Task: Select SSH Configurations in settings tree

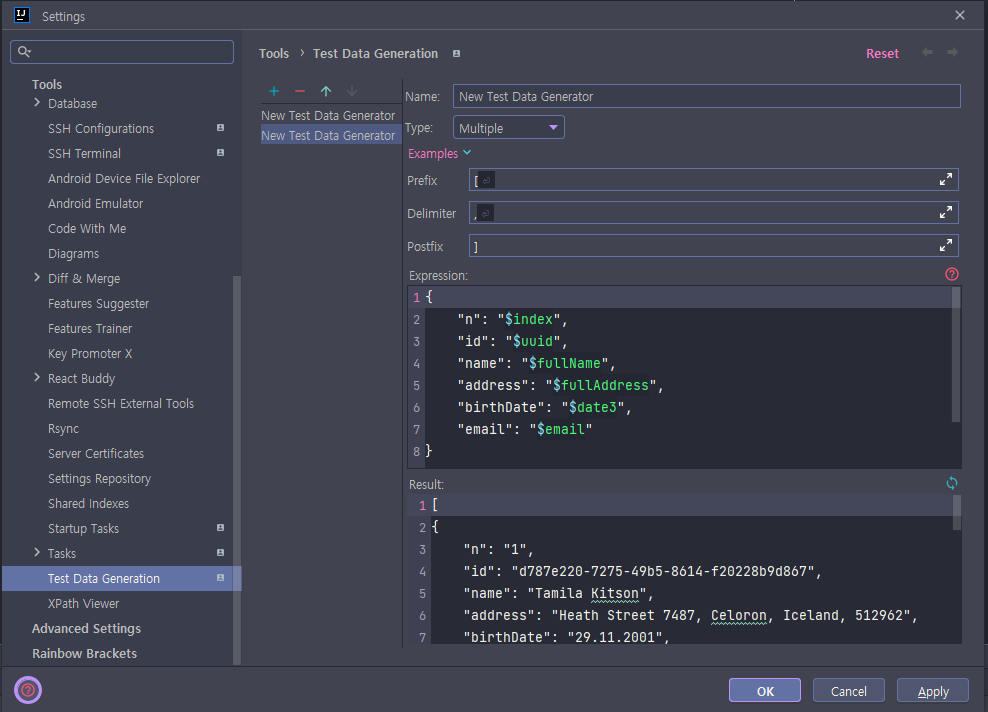Action: (101, 129)
